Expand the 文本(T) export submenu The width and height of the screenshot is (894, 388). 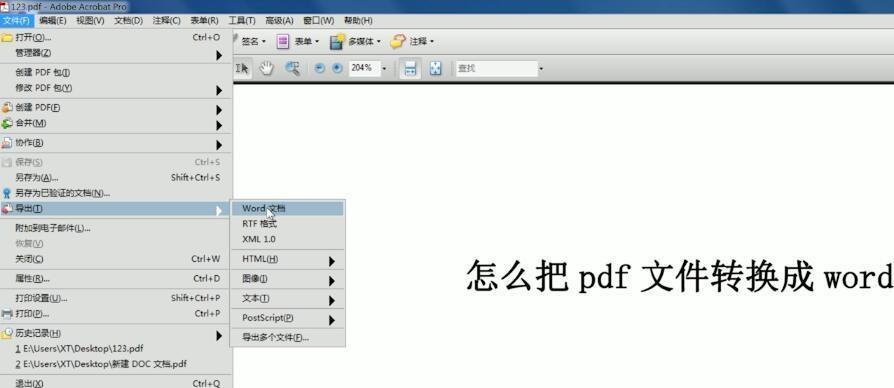pyautogui.click(x=287, y=299)
